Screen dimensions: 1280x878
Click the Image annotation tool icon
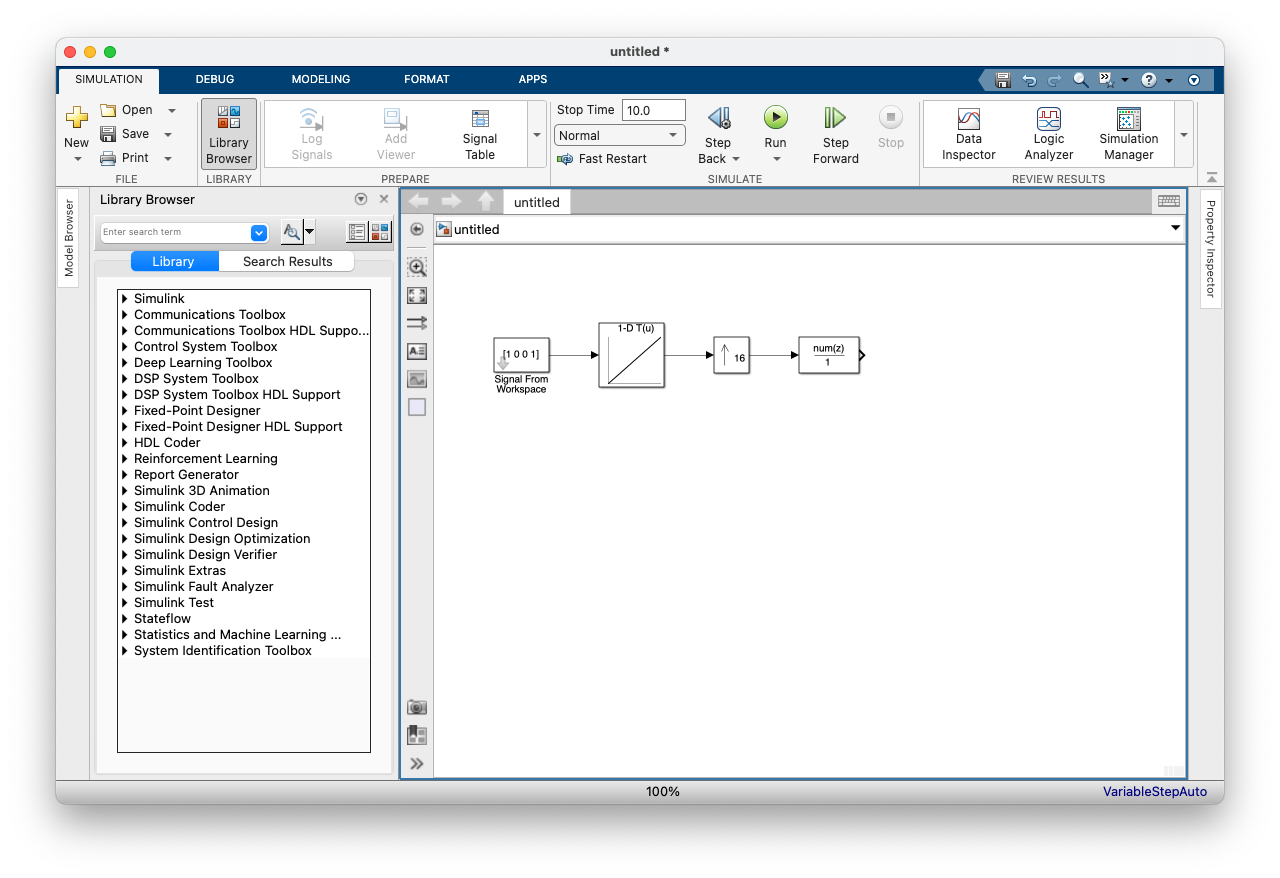click(x=417, y=379)
